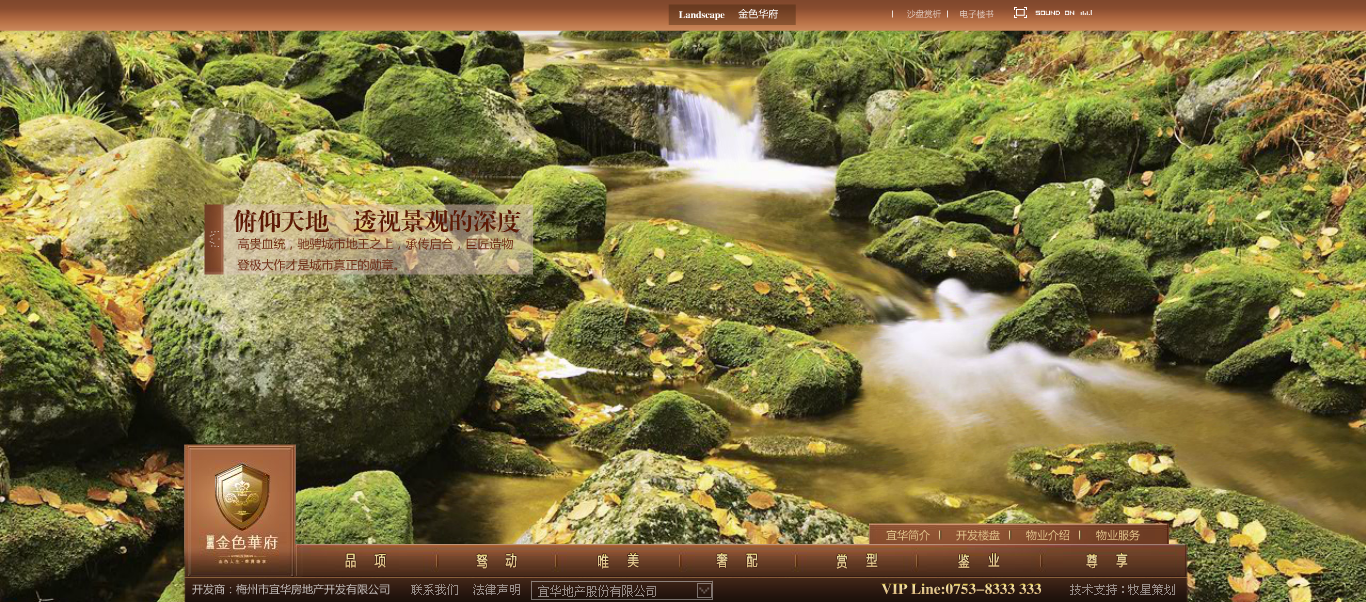
Task: Open the 沙盘赏析 link
Action: coord(923,14)
